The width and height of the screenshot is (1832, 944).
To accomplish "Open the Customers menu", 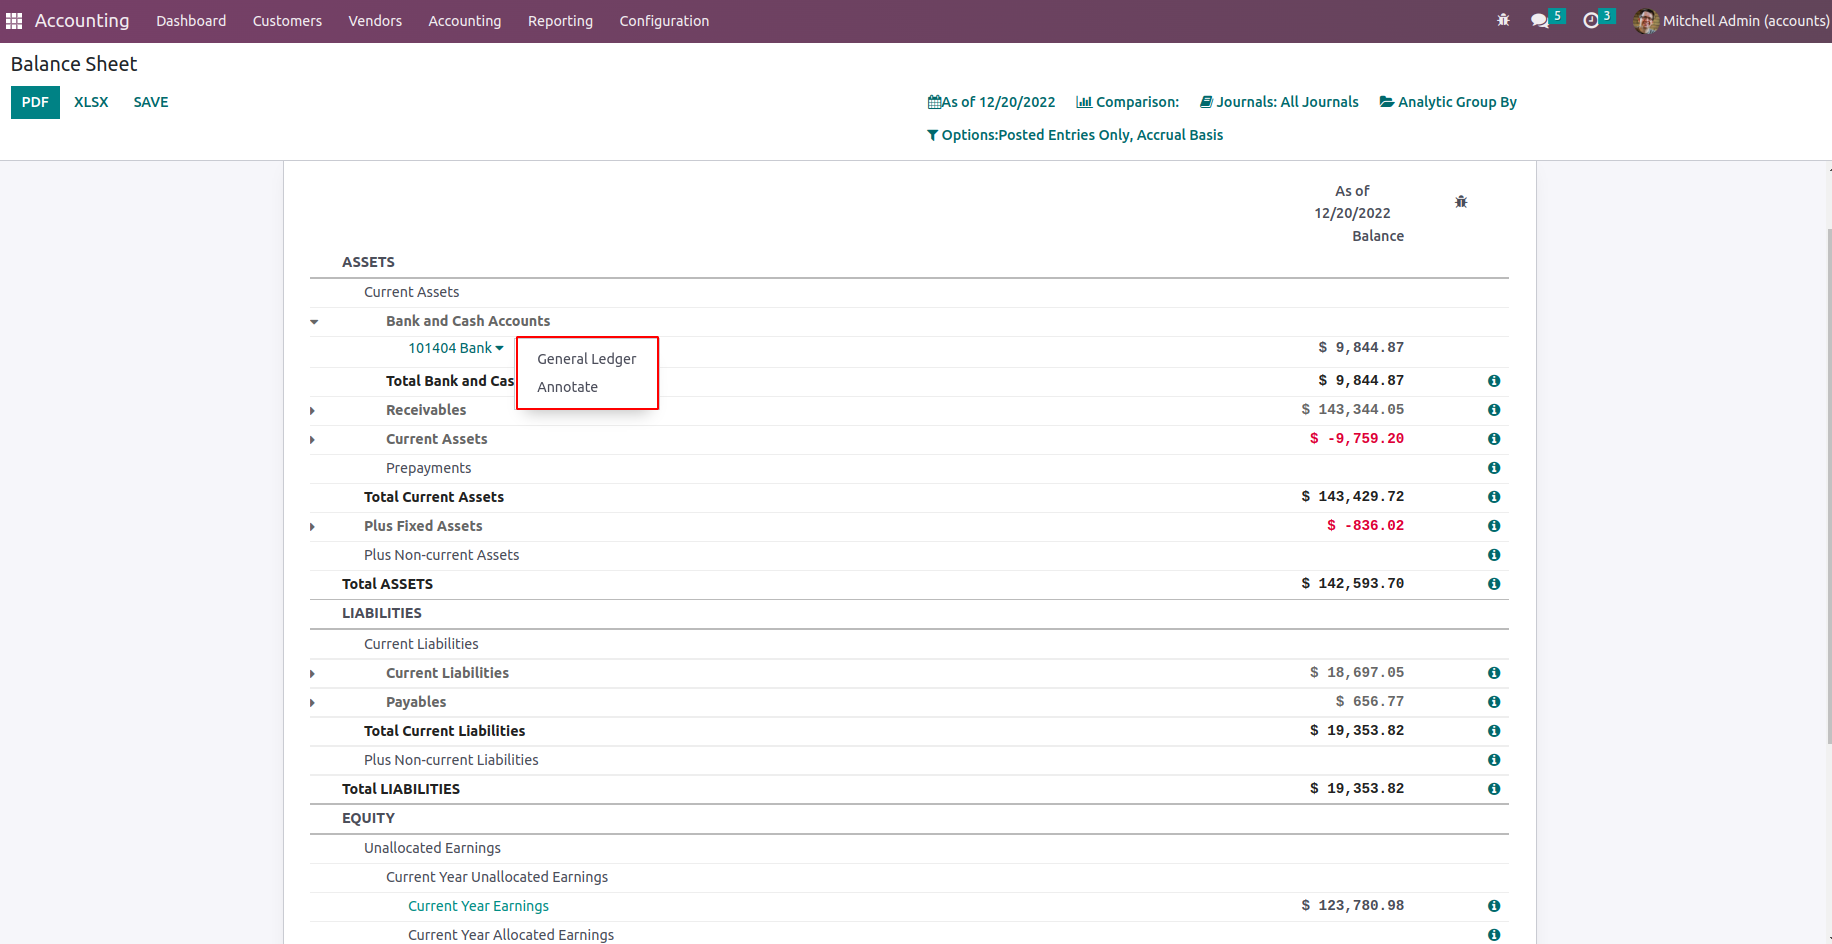I will (287, 21).
